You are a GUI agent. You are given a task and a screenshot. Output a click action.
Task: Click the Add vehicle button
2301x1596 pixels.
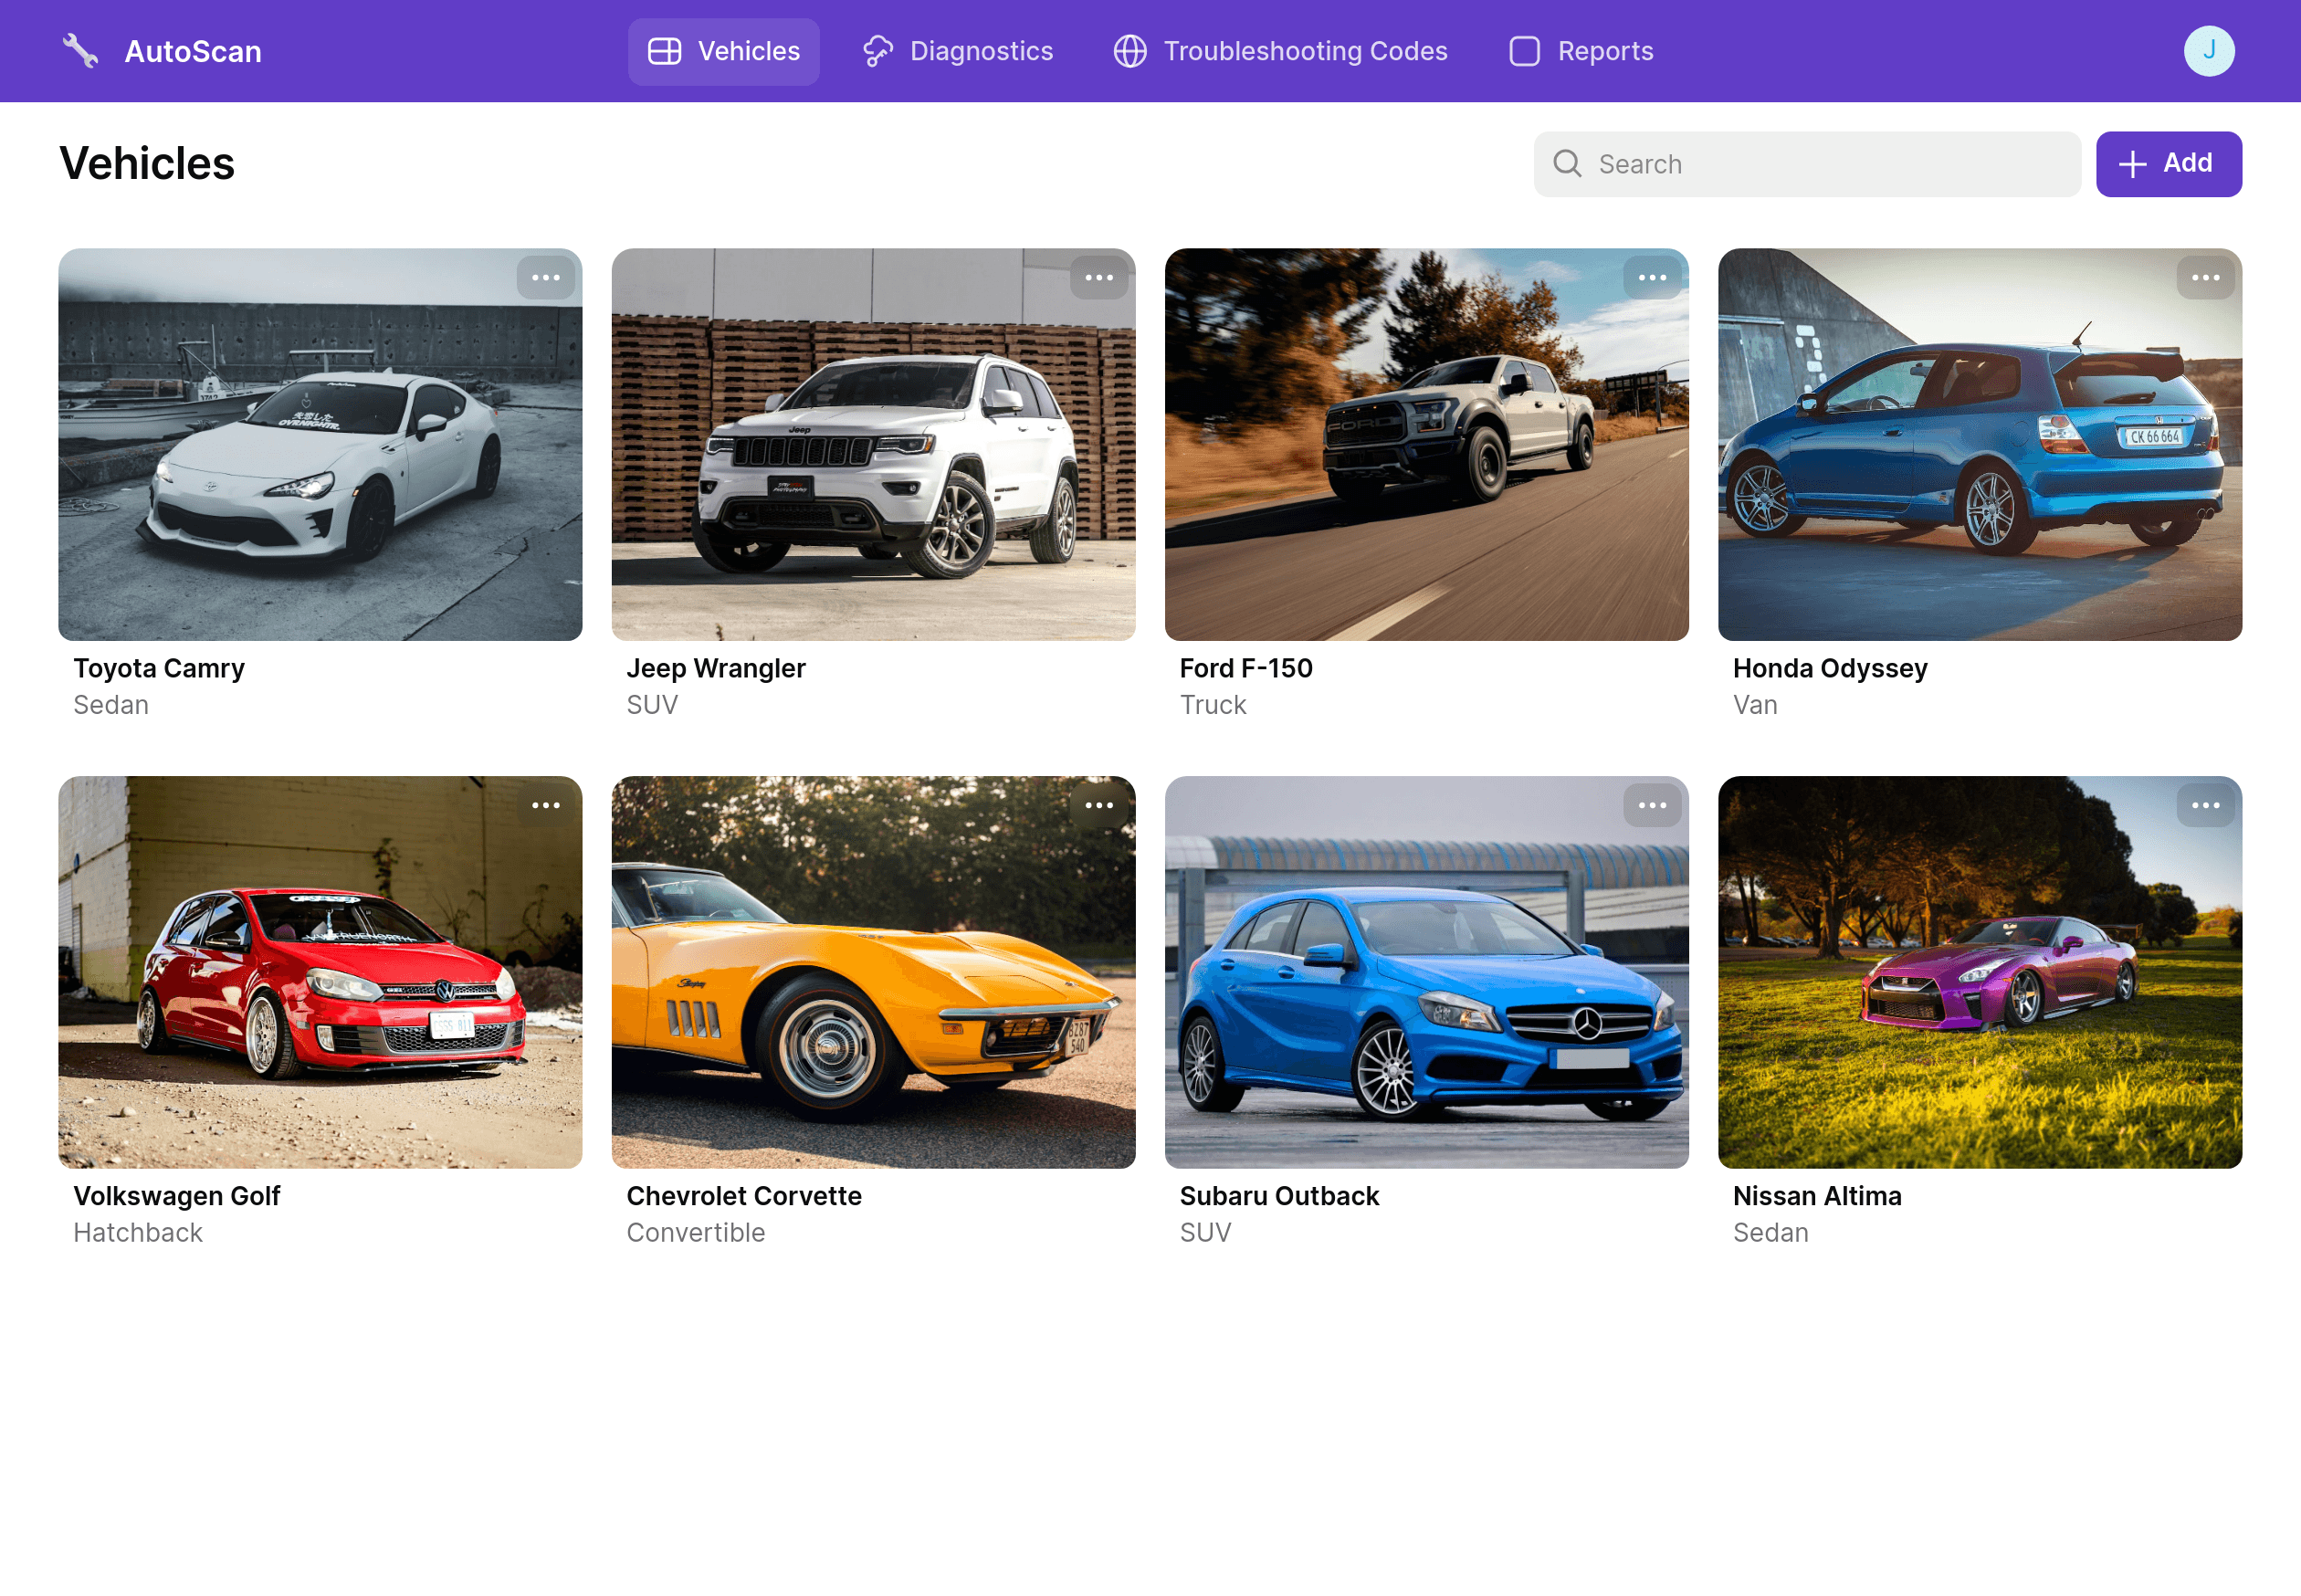(x=2167, y=164)
